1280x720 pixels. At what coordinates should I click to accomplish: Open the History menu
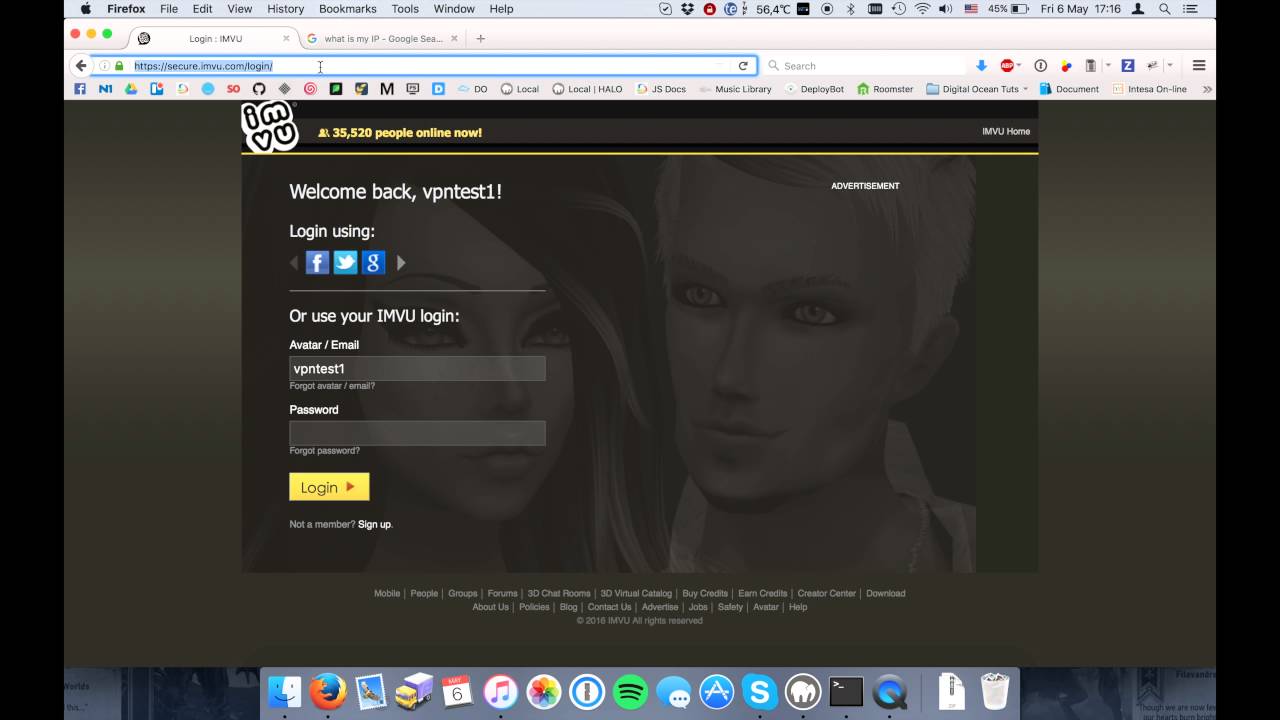click(x=285, y=9)
